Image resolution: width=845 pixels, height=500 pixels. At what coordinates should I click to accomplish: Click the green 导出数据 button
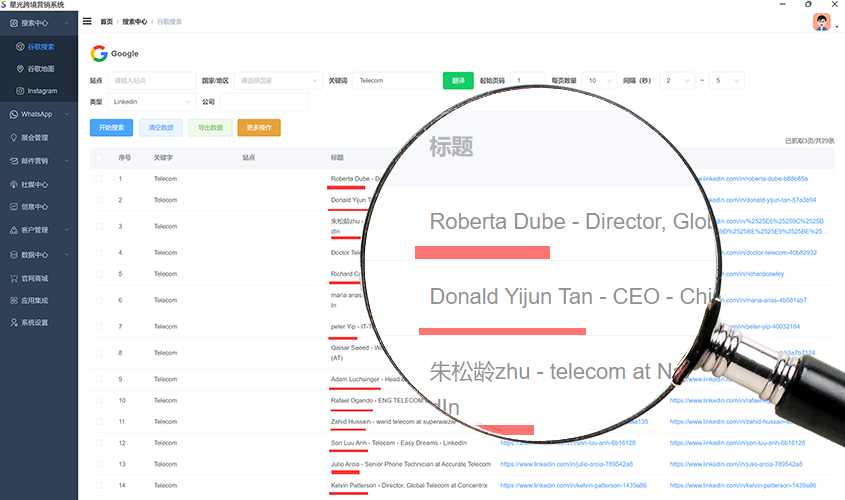coord(210,128)
